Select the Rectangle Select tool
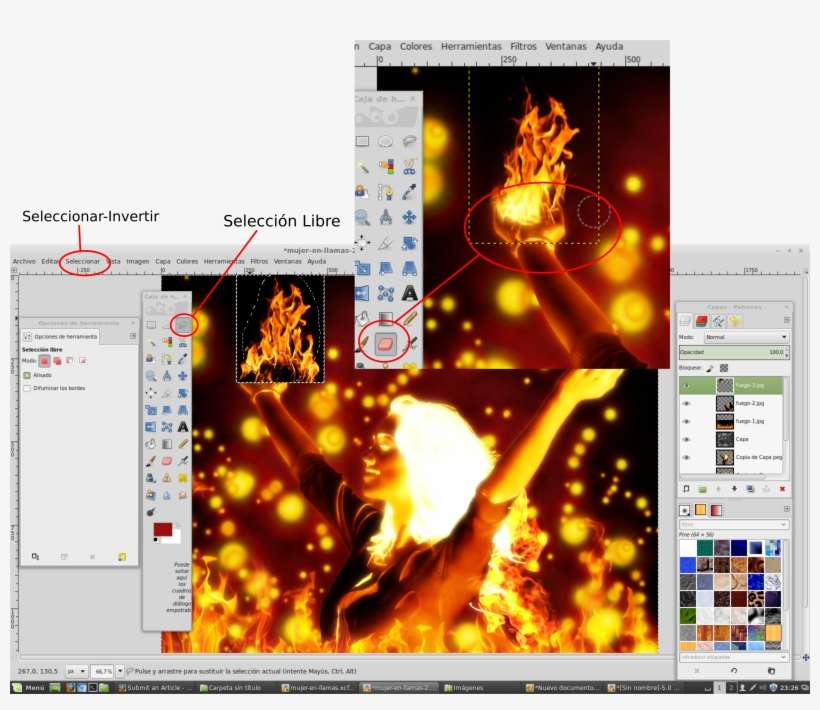 (152, 324)
